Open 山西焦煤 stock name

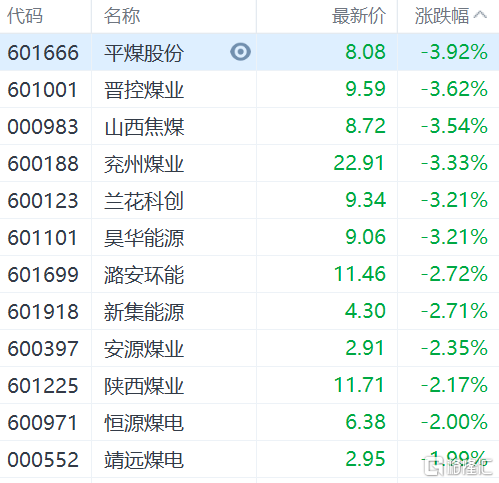[144, 127]
